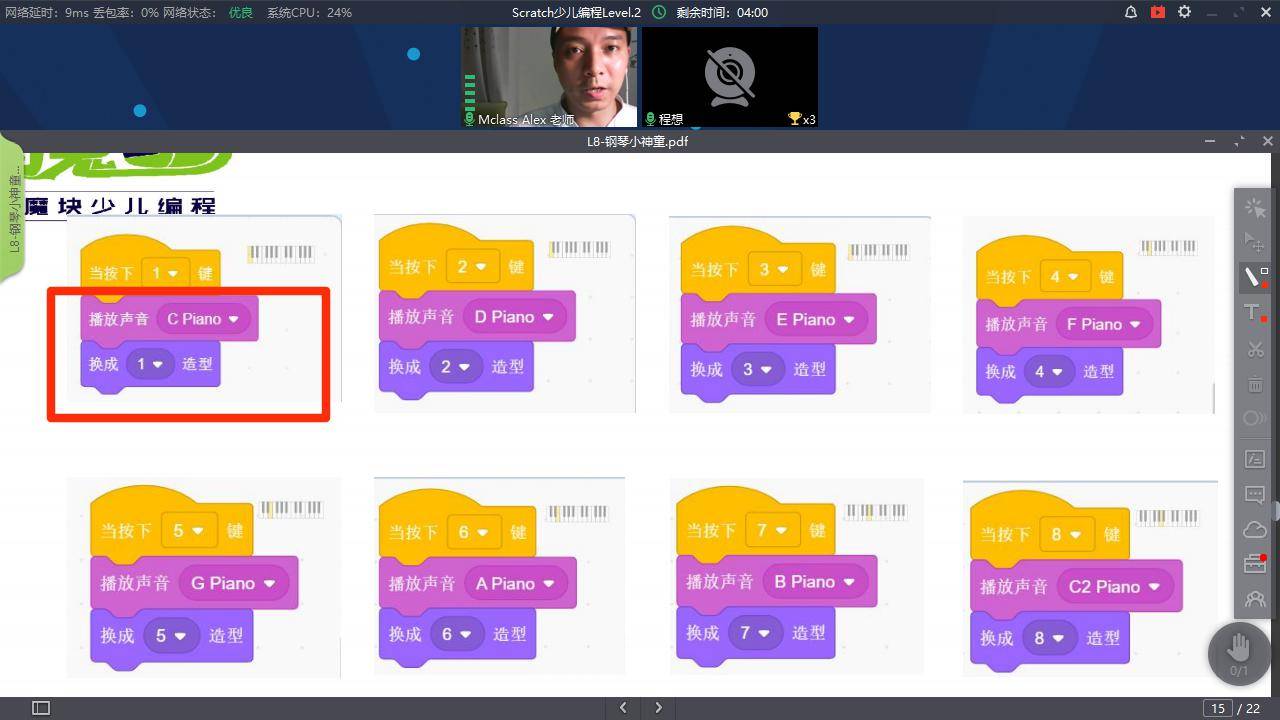
Task: Toggle the laser pointer tool
Action: click(1254, 208)
